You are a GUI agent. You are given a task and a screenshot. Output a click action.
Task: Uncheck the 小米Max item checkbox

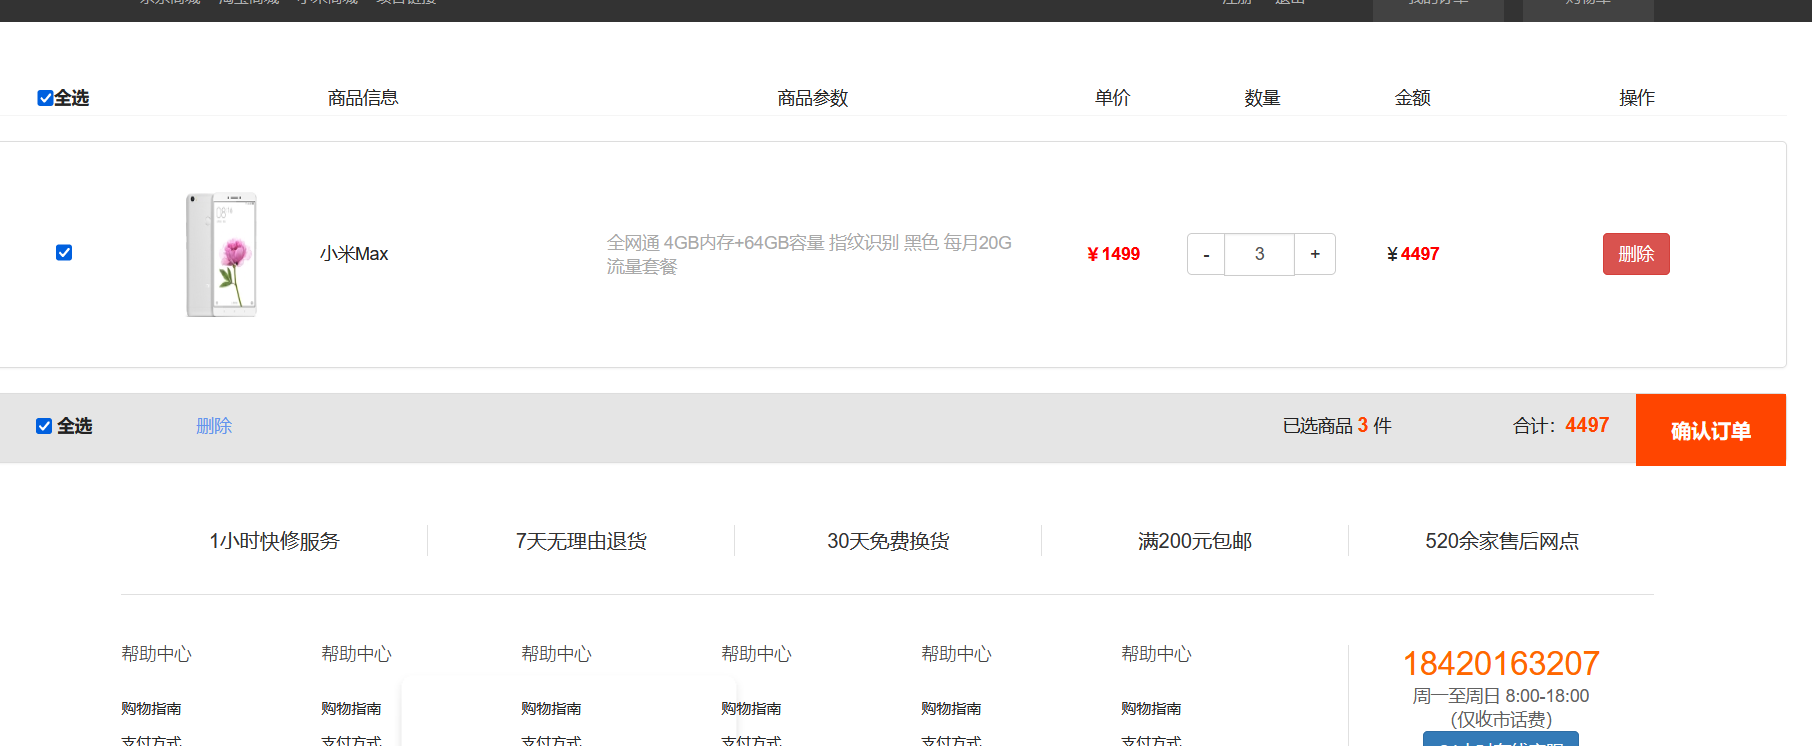[64, 253]
